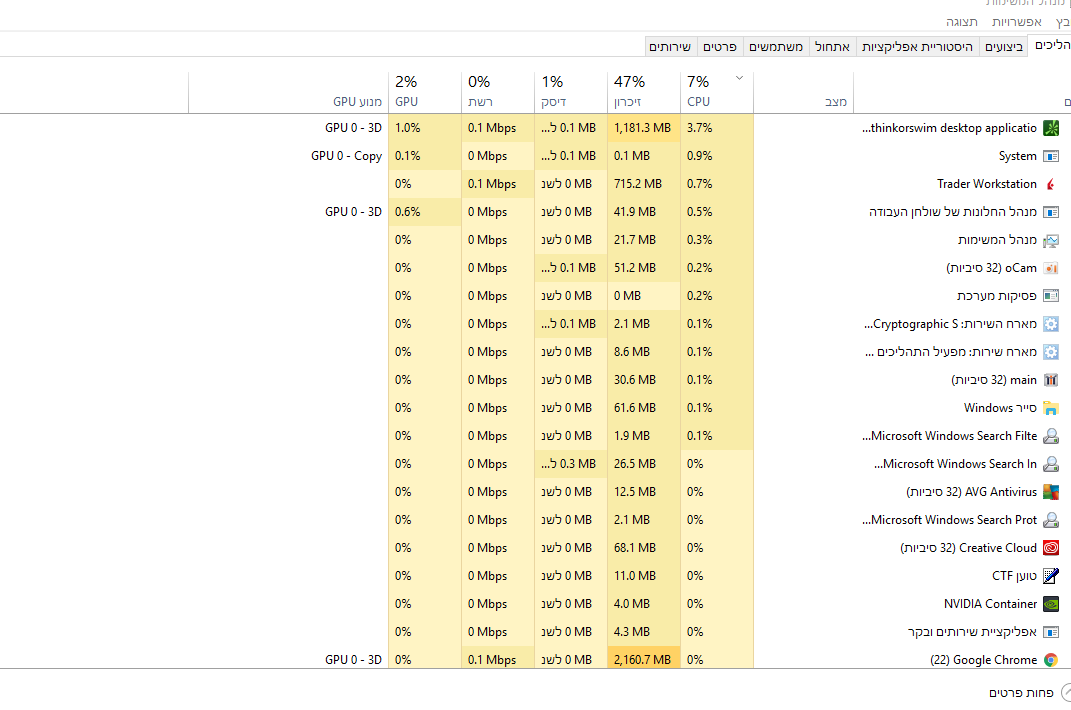Click the 61.6 MB memory cell
The image size is (1071, 710).
644,408
